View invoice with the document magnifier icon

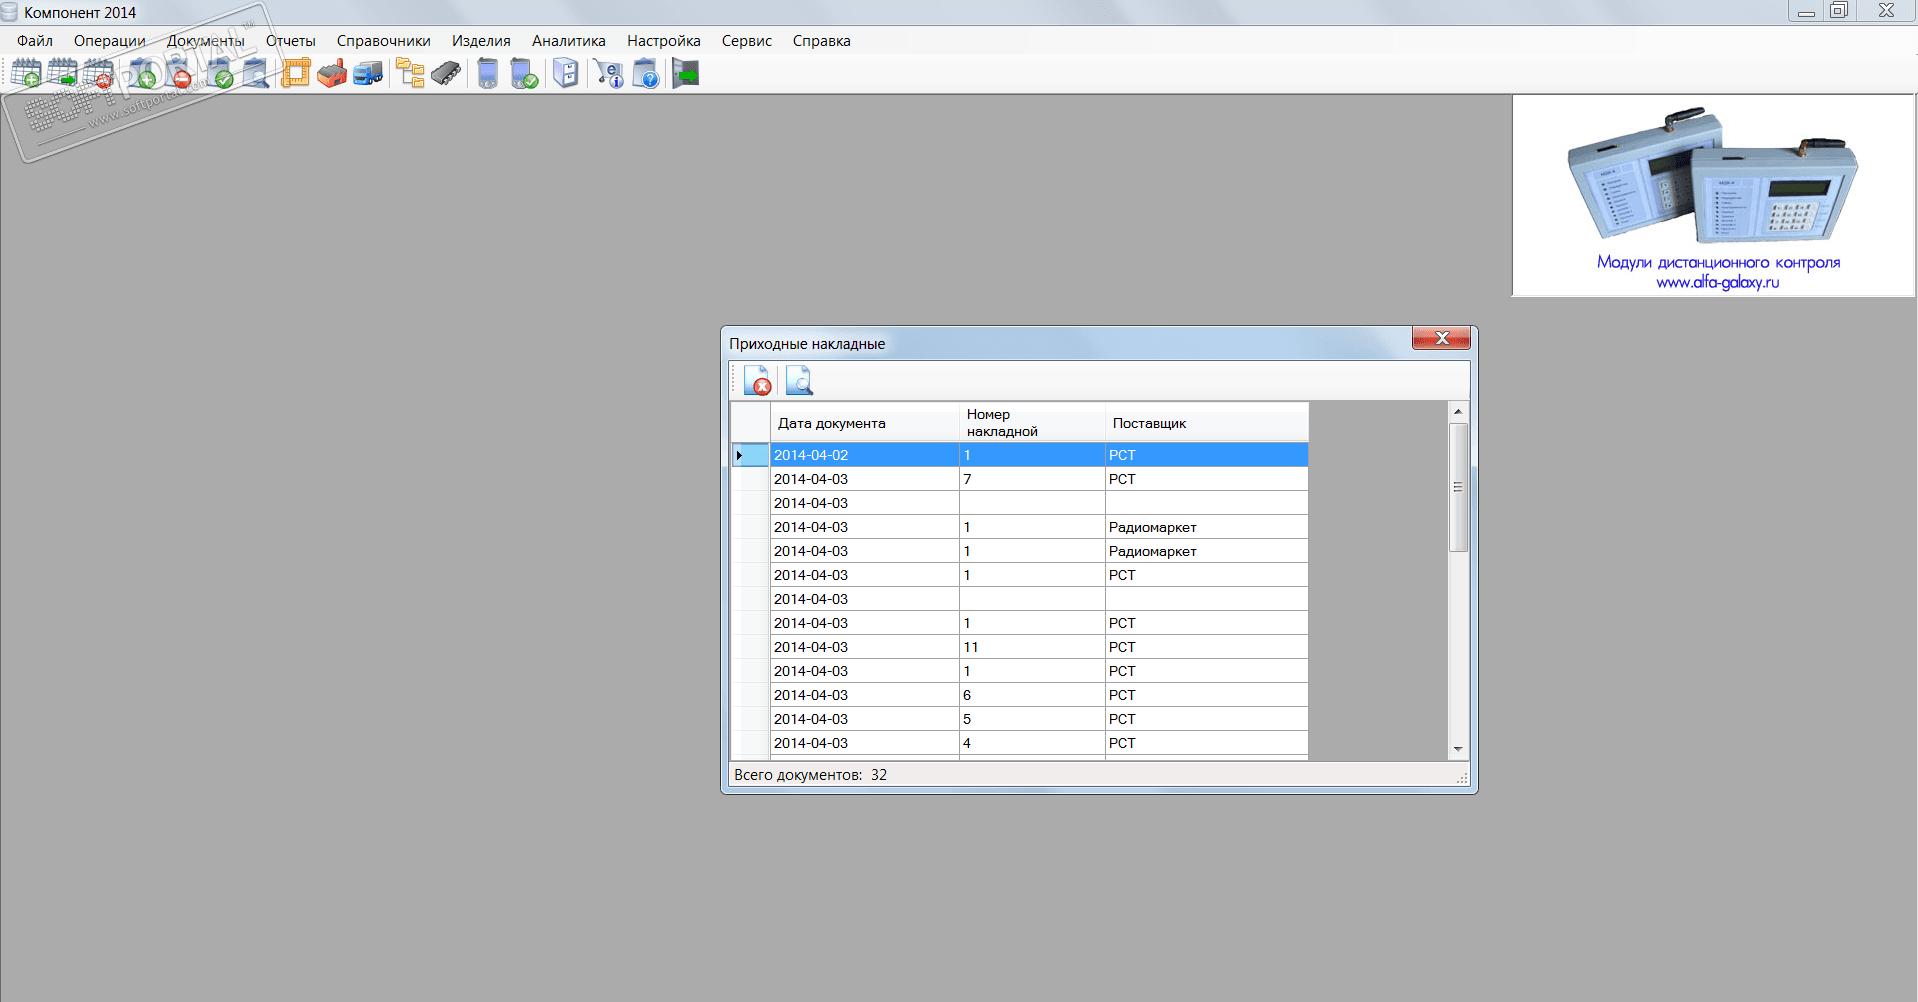(799, 381)
